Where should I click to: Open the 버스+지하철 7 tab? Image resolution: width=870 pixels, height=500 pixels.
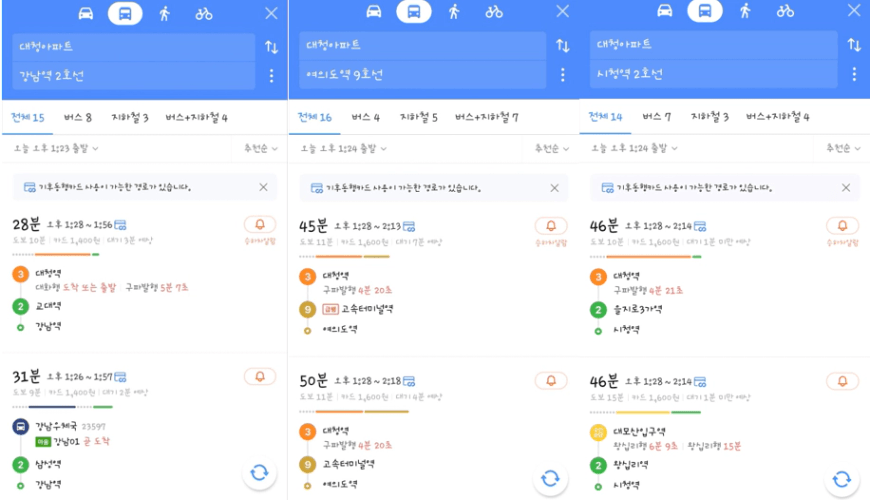(487, 117)
